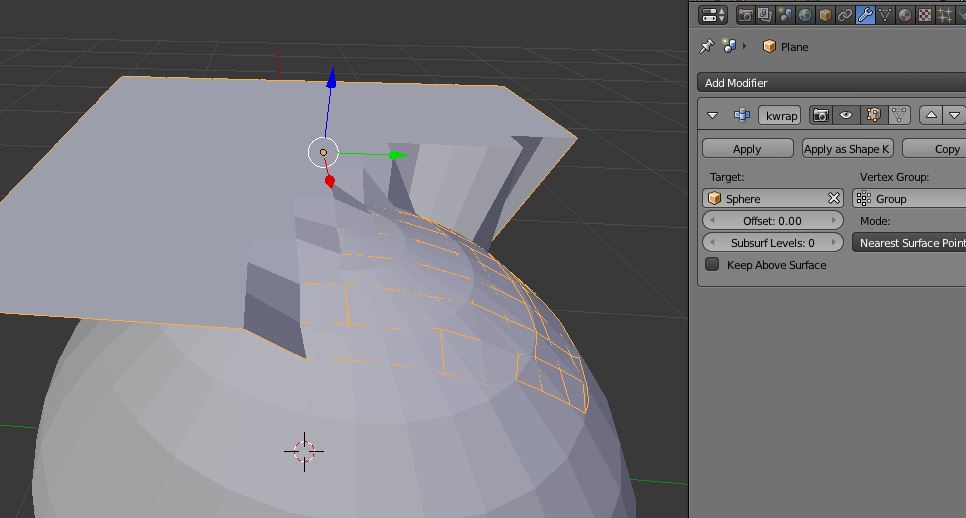
Task: Open the Add Modifier dropdown
Action: [830, 83]
